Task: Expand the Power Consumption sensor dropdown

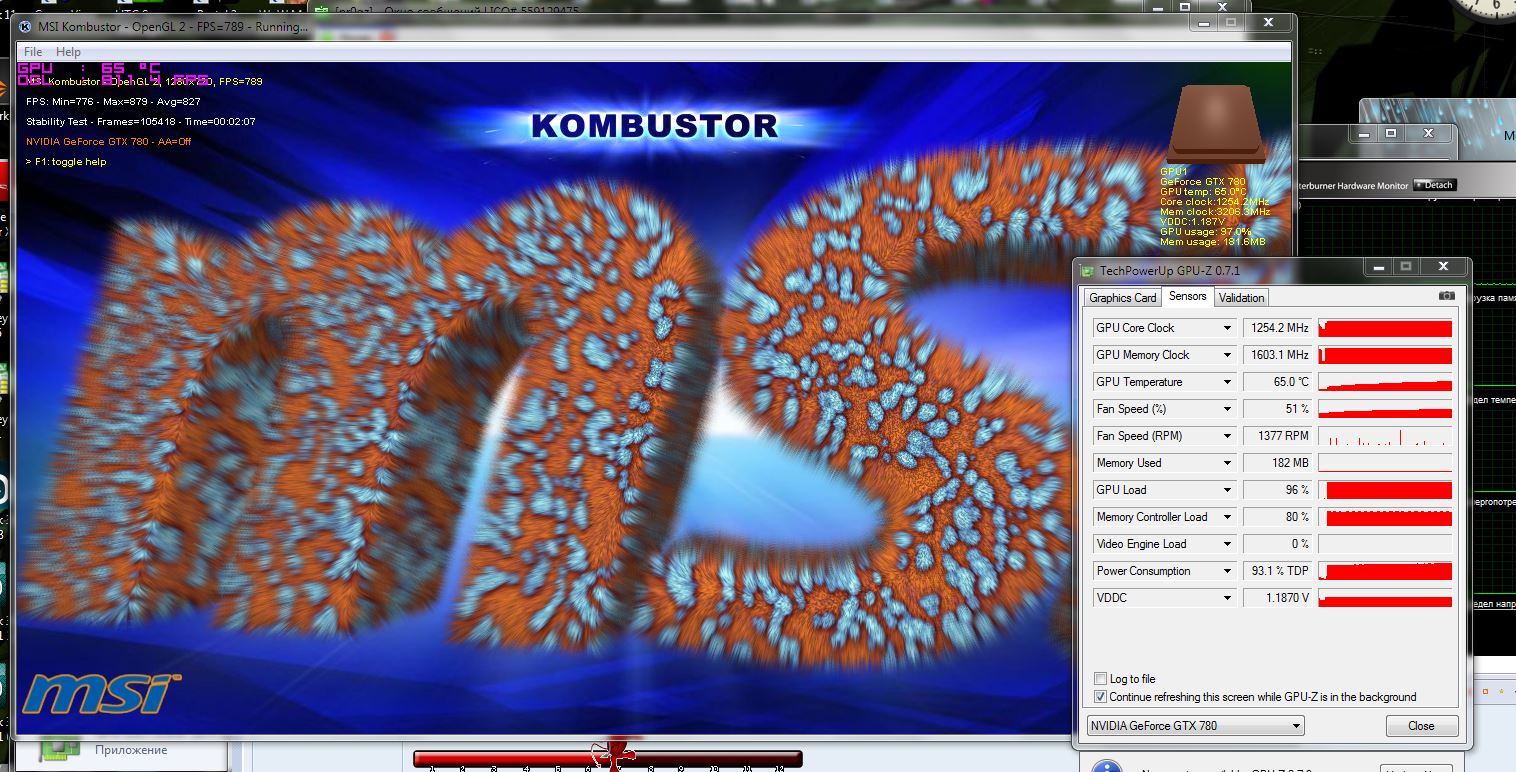Action: (x=1227, y=571)
